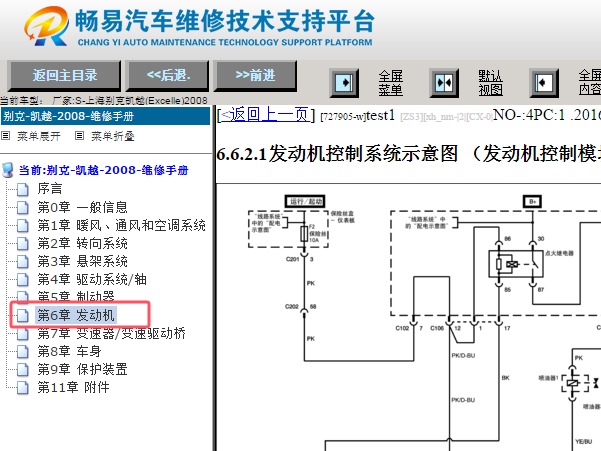Open 第9章 保护装置
Viewport: 601px width, 451px height.
click(82, 369)
